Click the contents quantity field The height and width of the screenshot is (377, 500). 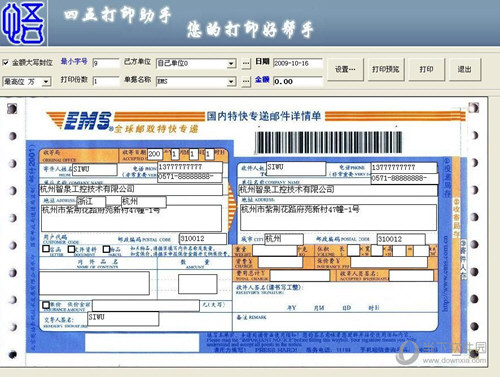tap(198, 284)
